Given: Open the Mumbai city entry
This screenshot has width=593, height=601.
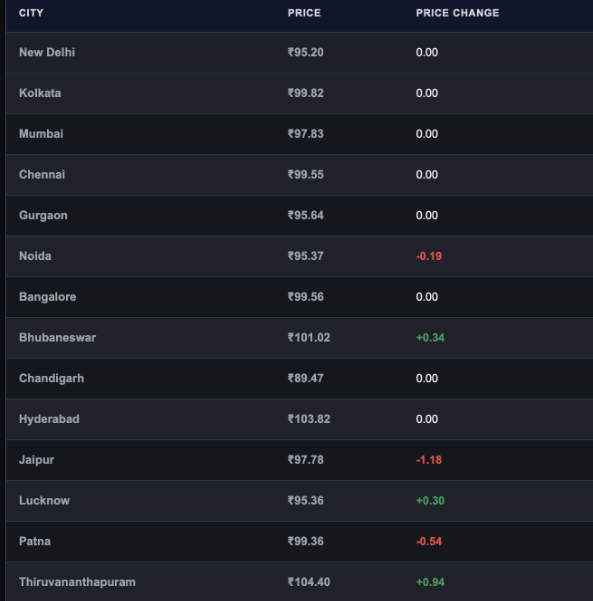Looking at the screenshot, I should pos(41,134).
